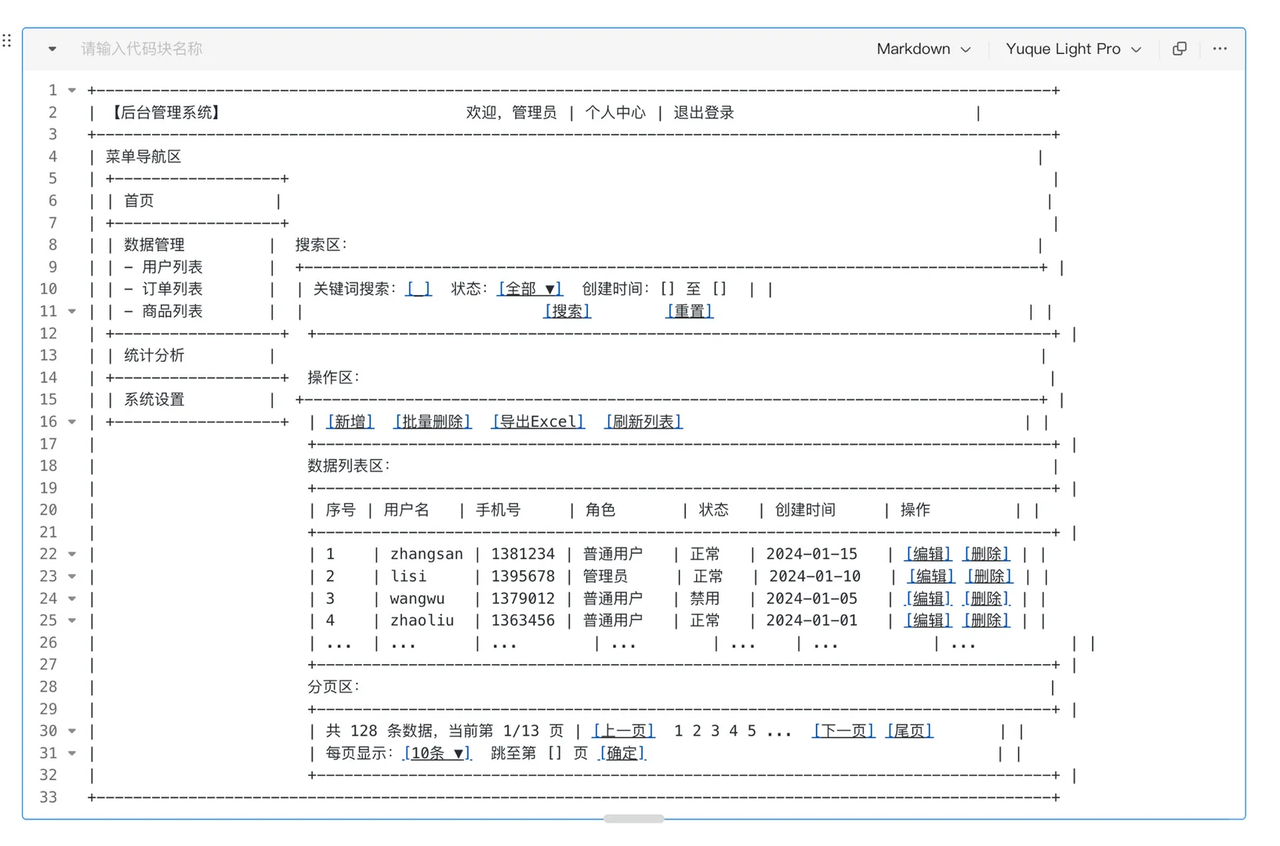The height and width of the screenshot is (846, 1280).
Task: Fold line 22 using its arrow
Action: (x=72, y=554)
